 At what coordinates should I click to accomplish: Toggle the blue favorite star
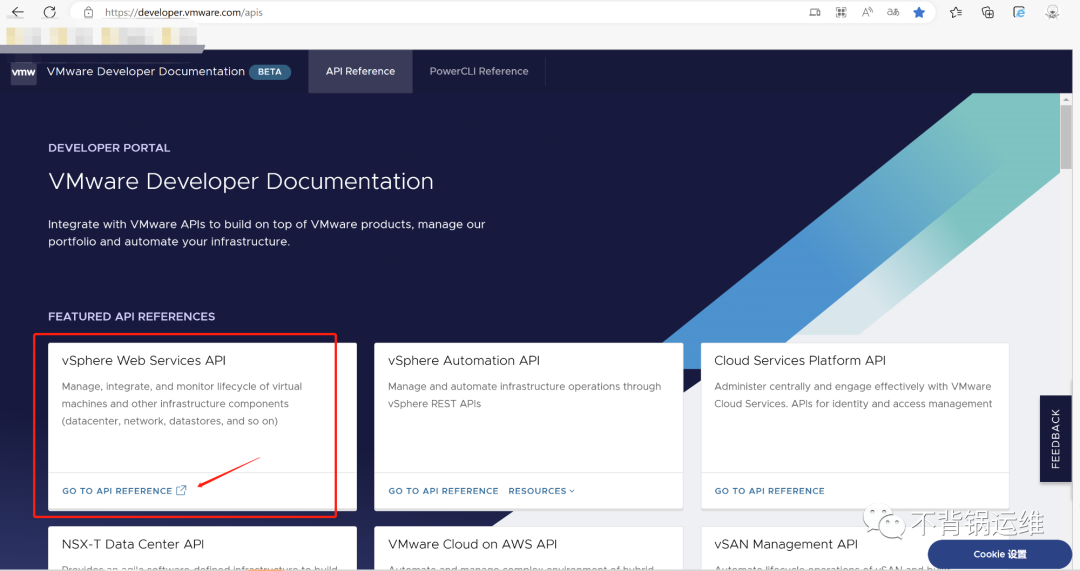click(x=919, y=12)
